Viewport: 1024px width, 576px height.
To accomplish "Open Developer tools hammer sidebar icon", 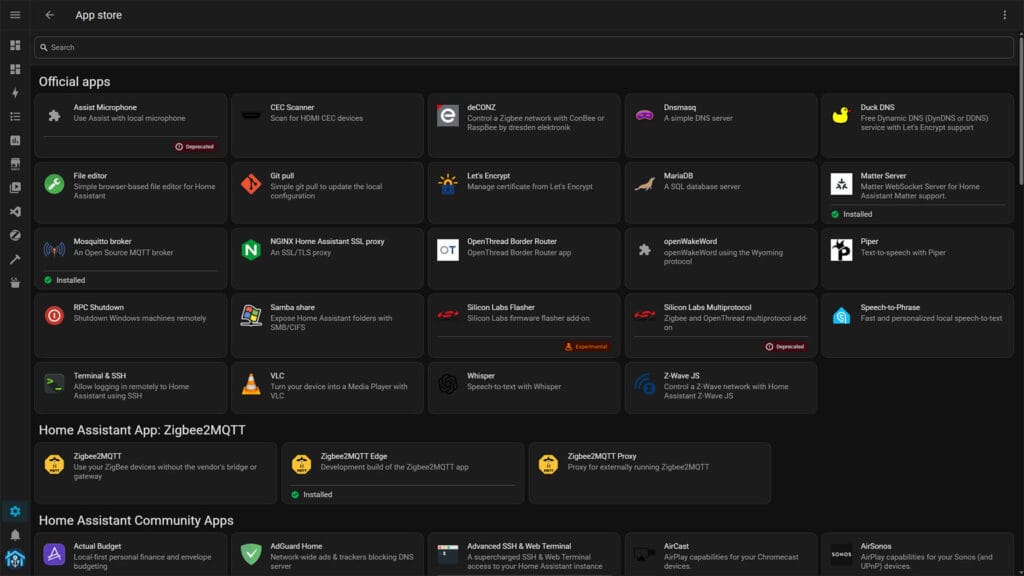I will (15, 259).
